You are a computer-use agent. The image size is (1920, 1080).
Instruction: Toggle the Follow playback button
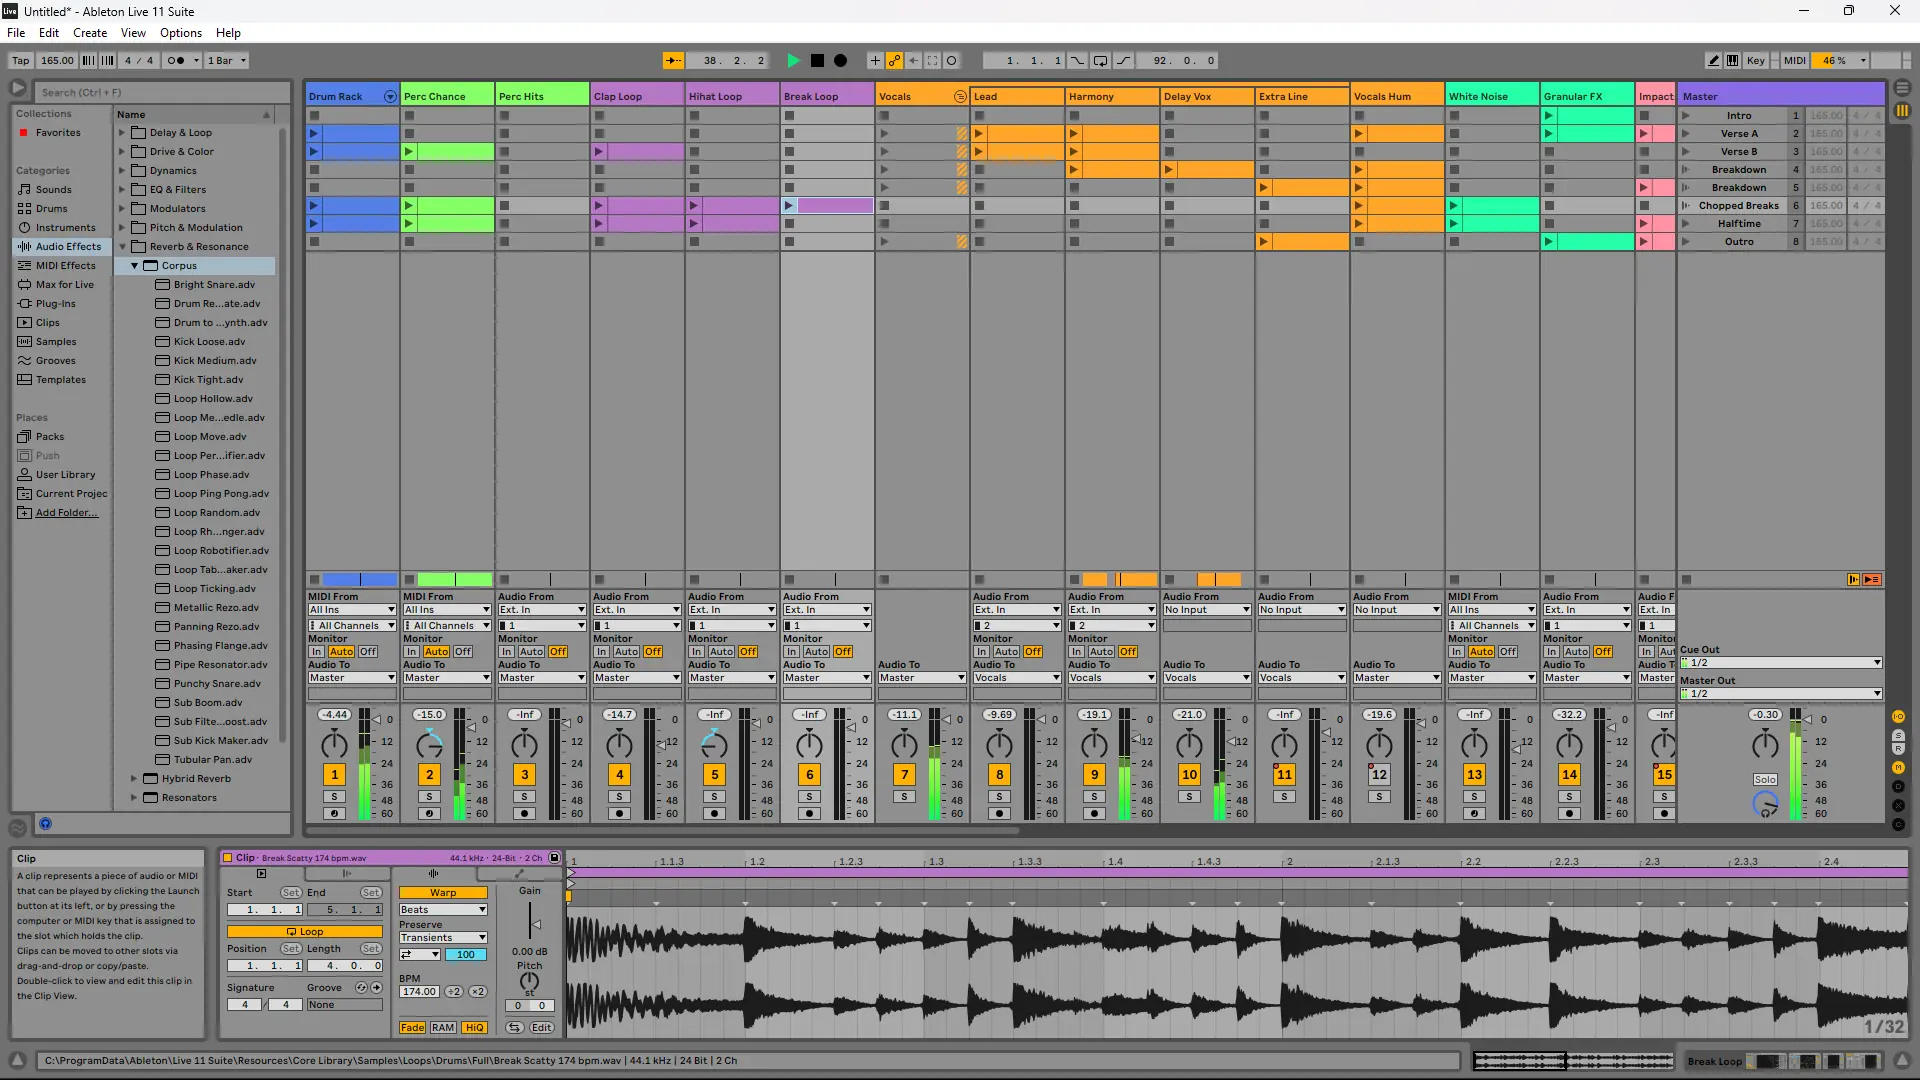coord(674,61)
